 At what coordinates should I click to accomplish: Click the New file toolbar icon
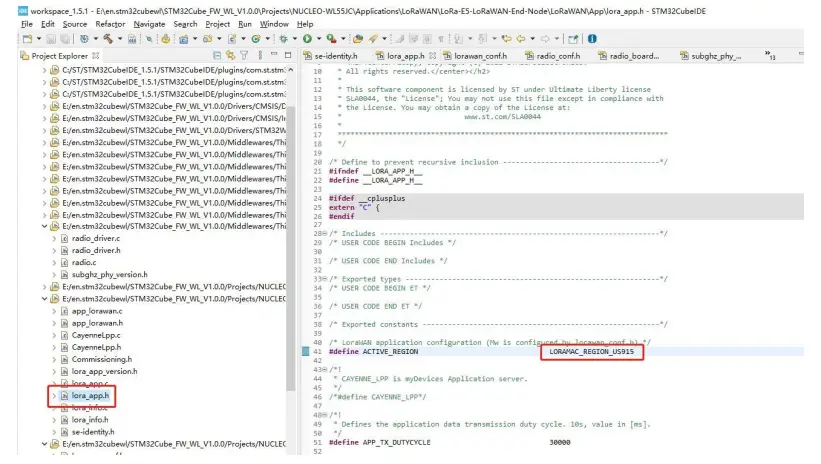[x=26, y=38]
